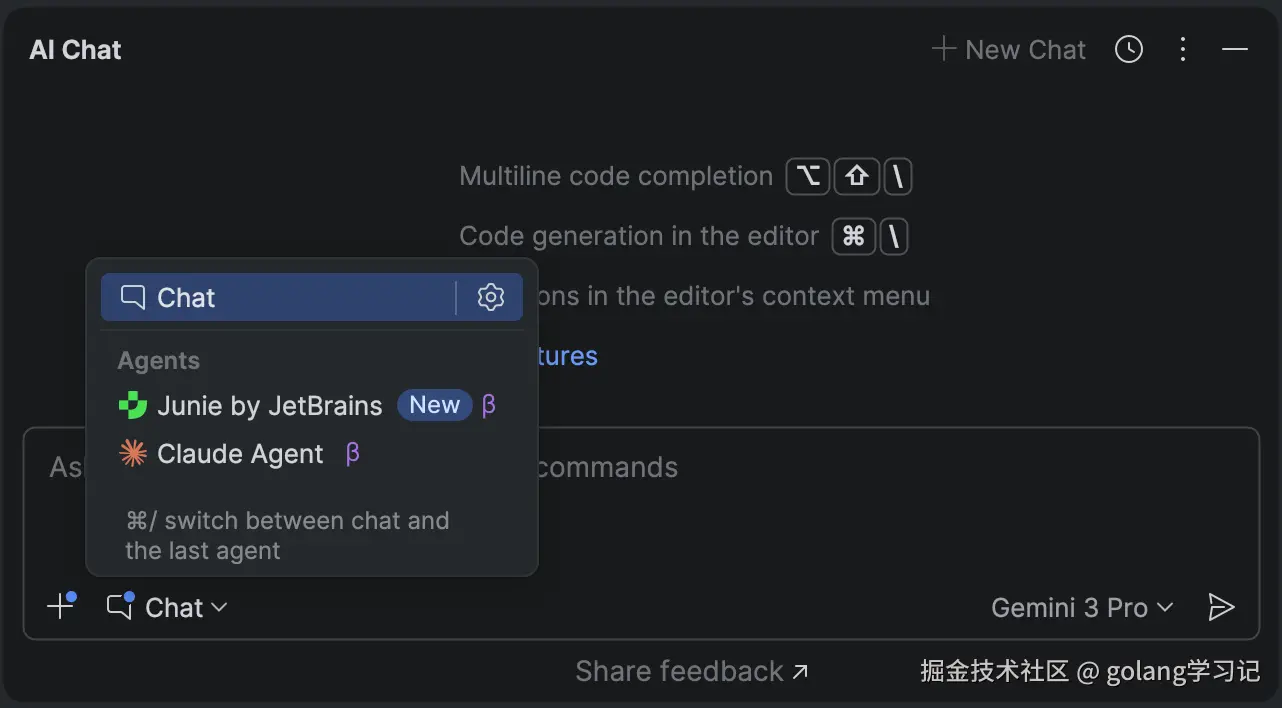
Task: Click the beta symbol next to Claude Agent
Action: 352,454
